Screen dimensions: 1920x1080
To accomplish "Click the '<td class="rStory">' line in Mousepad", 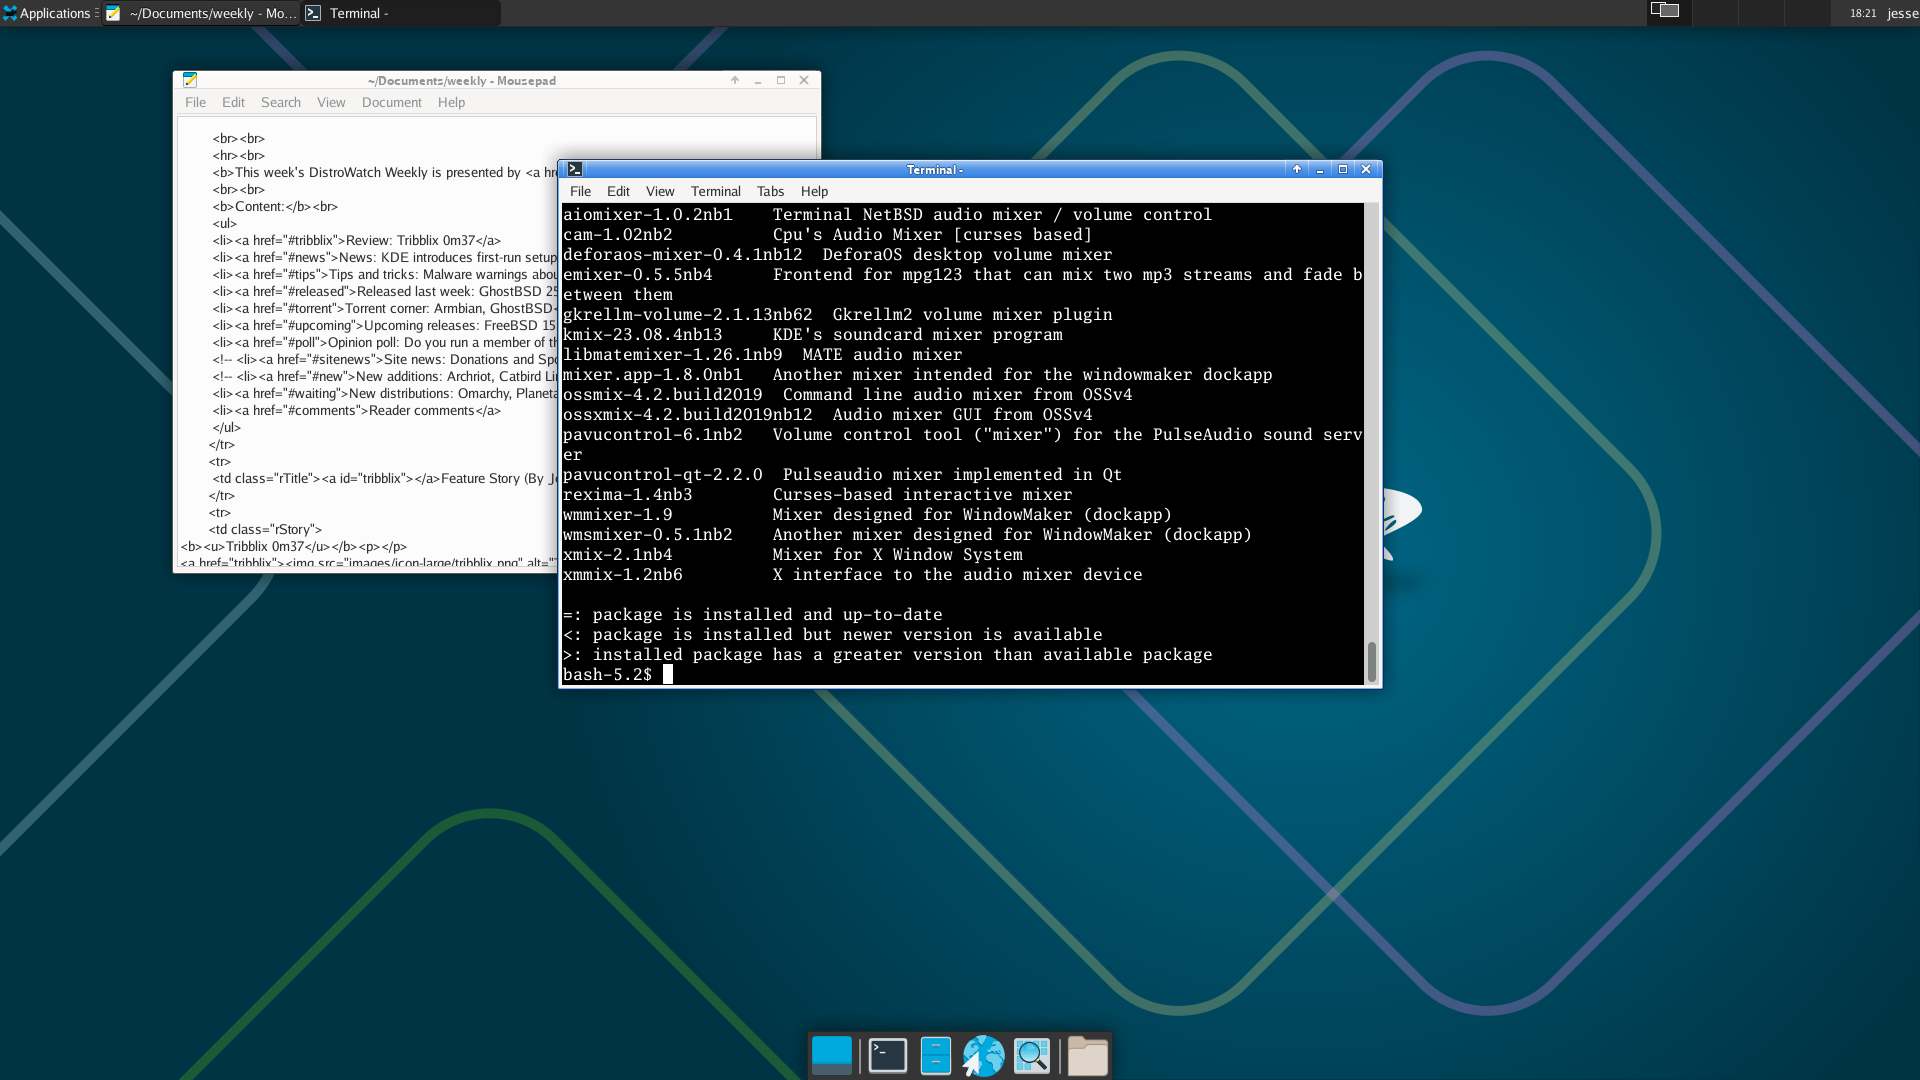I will pos(265,529).
